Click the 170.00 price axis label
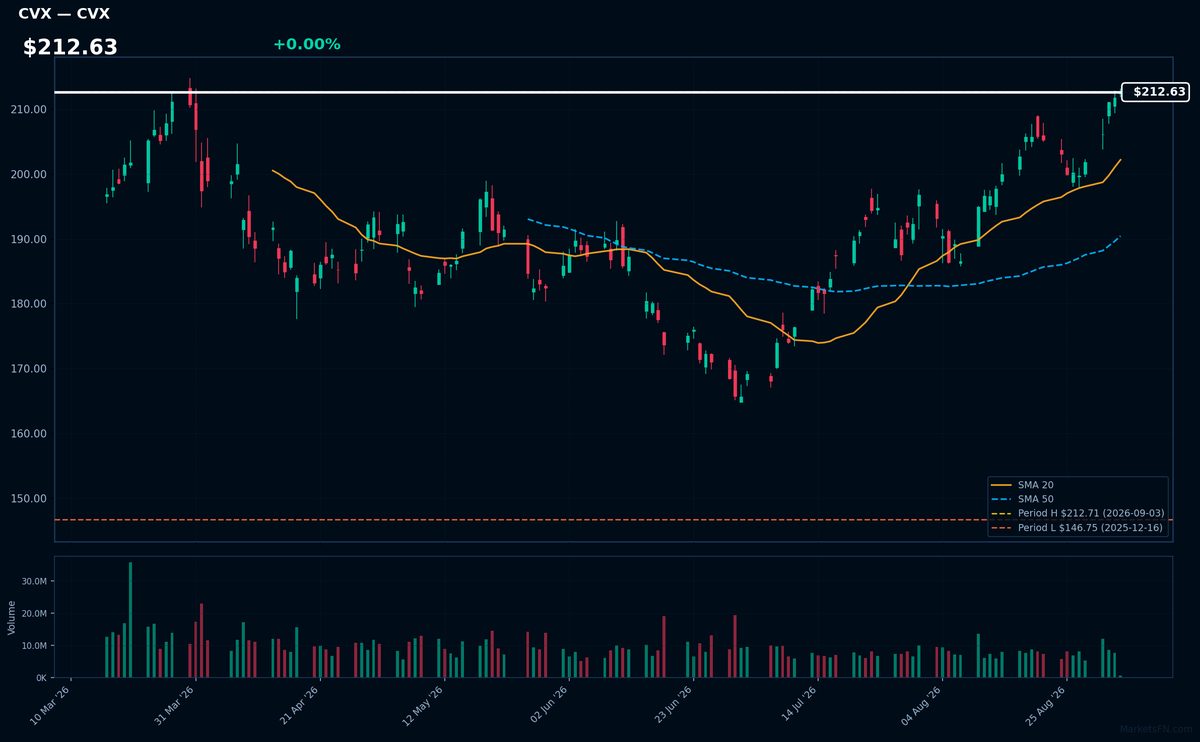Viewport: 1200px width, 742px height. point(31,369)
